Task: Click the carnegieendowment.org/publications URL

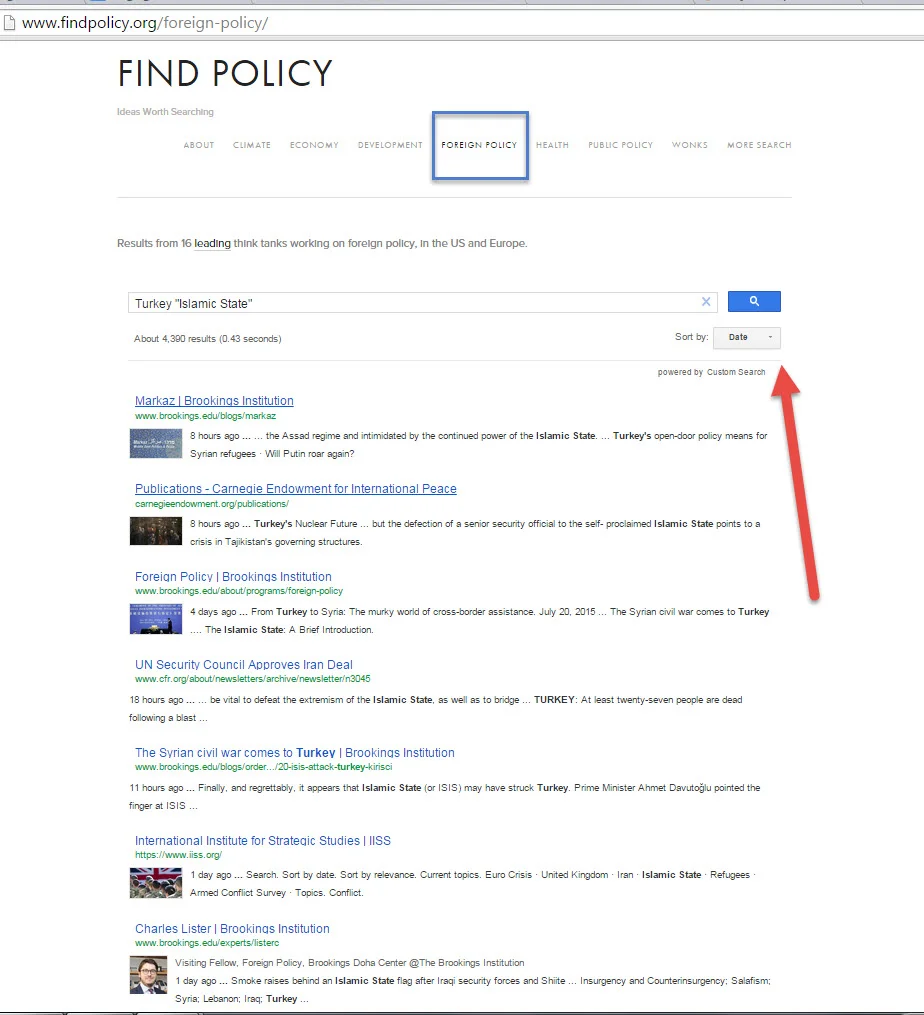Action: click(212, 504)
